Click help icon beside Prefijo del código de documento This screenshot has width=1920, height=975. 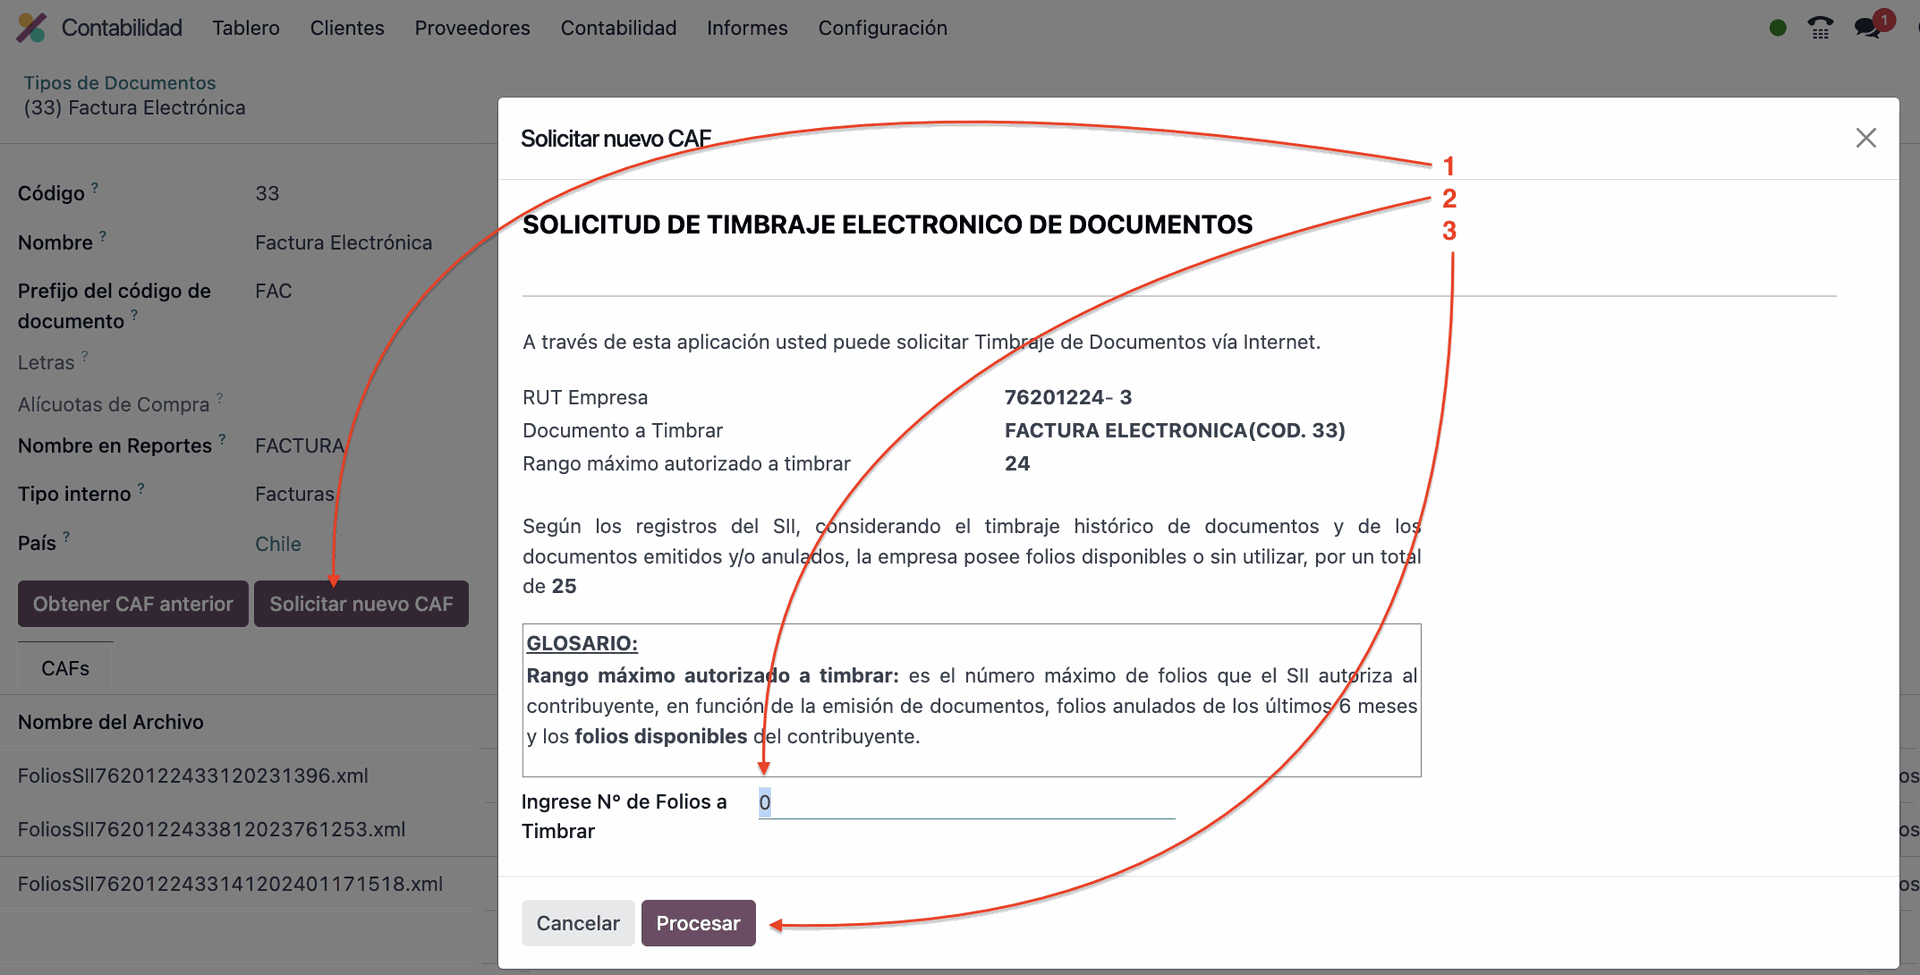tap(134, 314)
